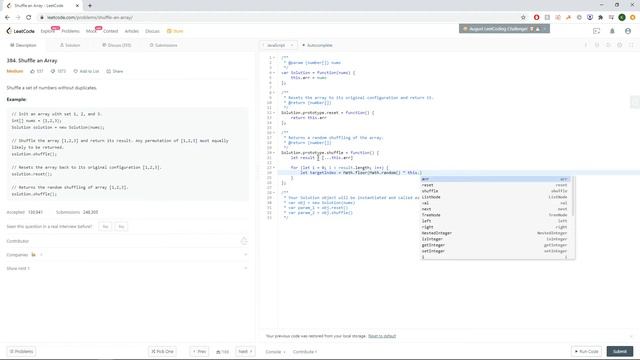The height and width of the screenshot is (360, 640).
Task: Select 'ListNode' autocomplete suggestion
Action: [496, 197]
